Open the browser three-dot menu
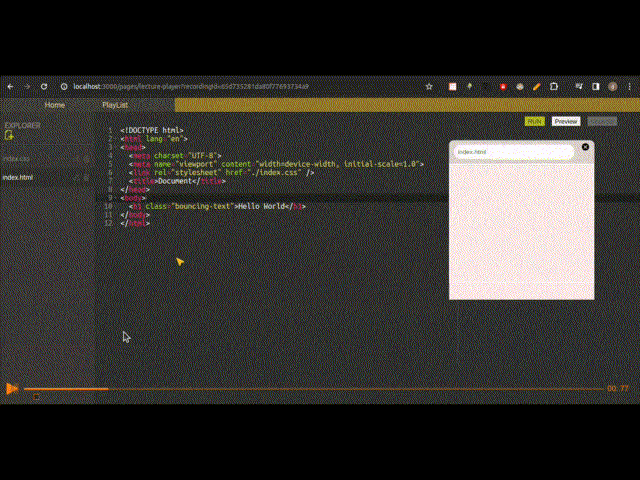The image size is (640, 480). (630, 87)
